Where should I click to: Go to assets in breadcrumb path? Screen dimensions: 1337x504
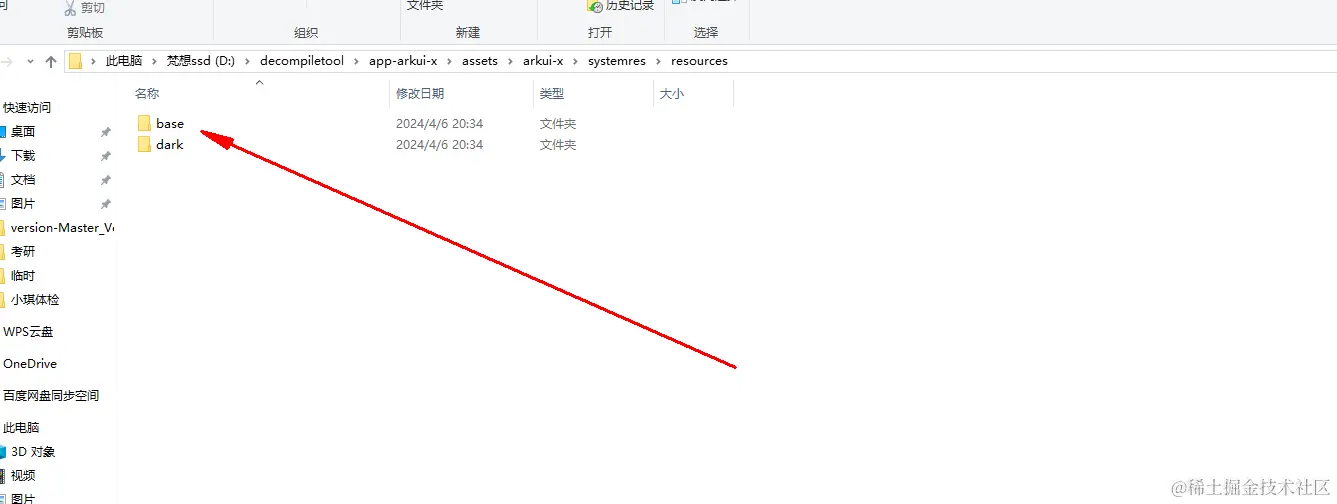pos(480,61)
